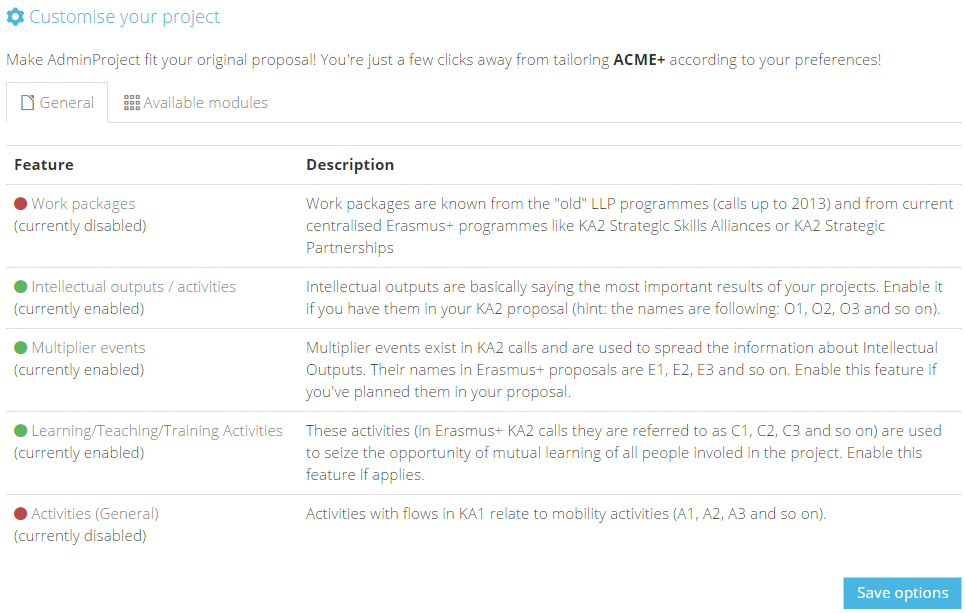Click the Customise your project heading
The width and height of the screenshot is (966, 613).
(x=124, y=17)
